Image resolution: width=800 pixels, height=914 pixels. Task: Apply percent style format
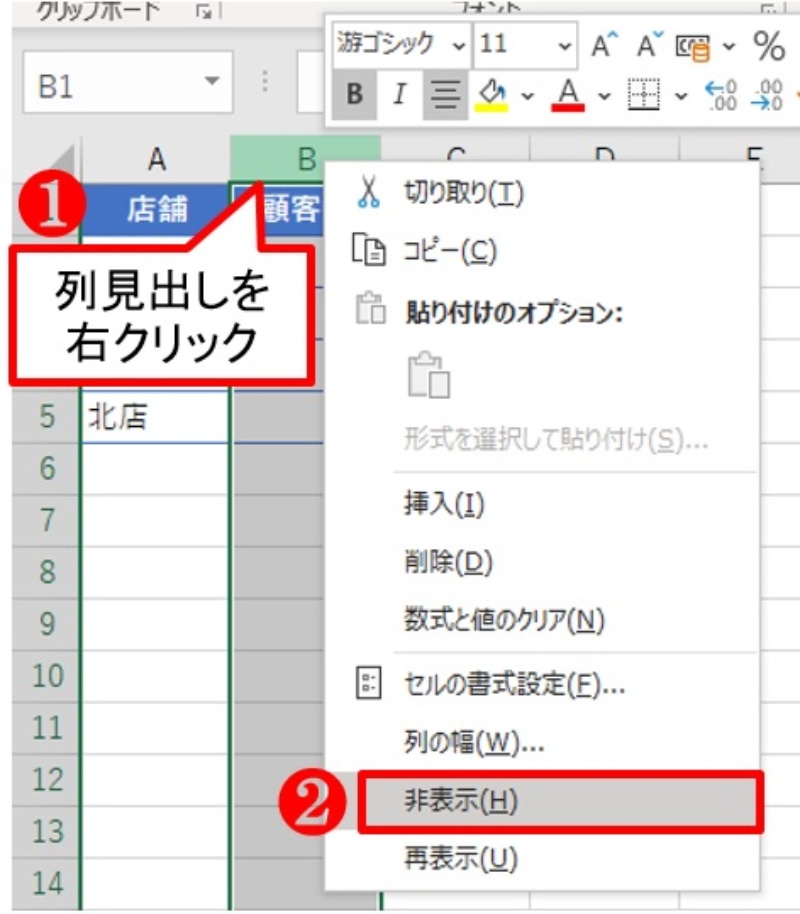pos(768,45)
